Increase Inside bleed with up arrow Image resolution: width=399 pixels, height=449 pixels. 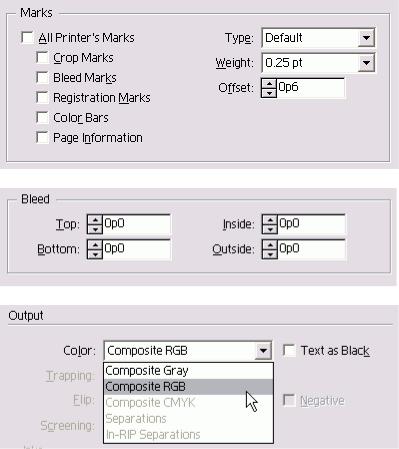tap(270, 220)
